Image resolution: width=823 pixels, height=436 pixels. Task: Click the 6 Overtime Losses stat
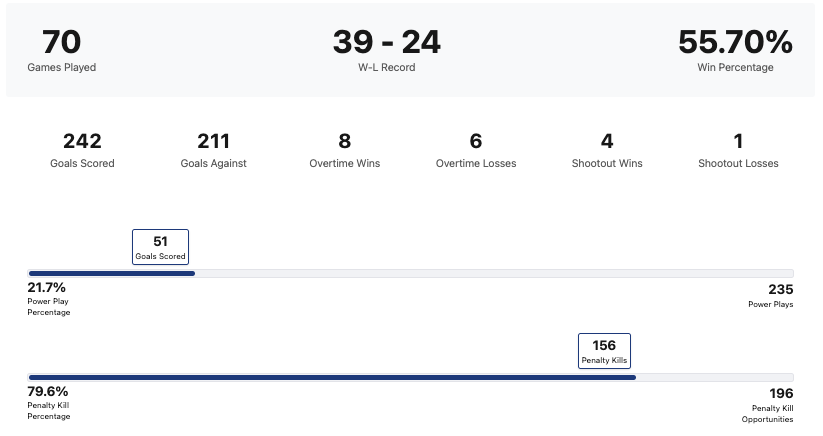coord(476,149)
